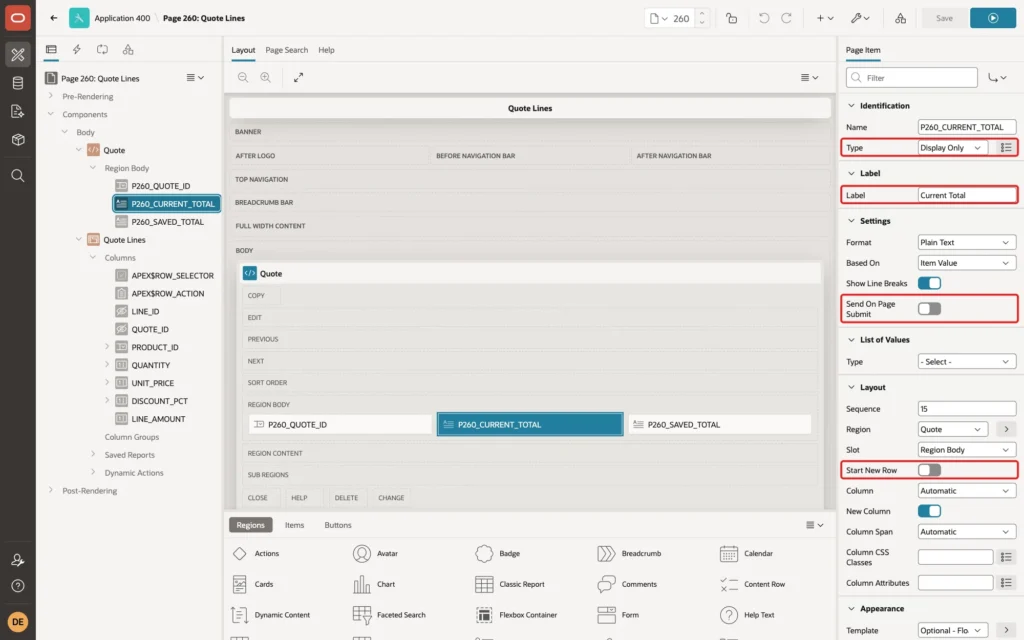Open the Help tab in center pane
Viewport: 1024px width, 640px height.
click(326, 50)
